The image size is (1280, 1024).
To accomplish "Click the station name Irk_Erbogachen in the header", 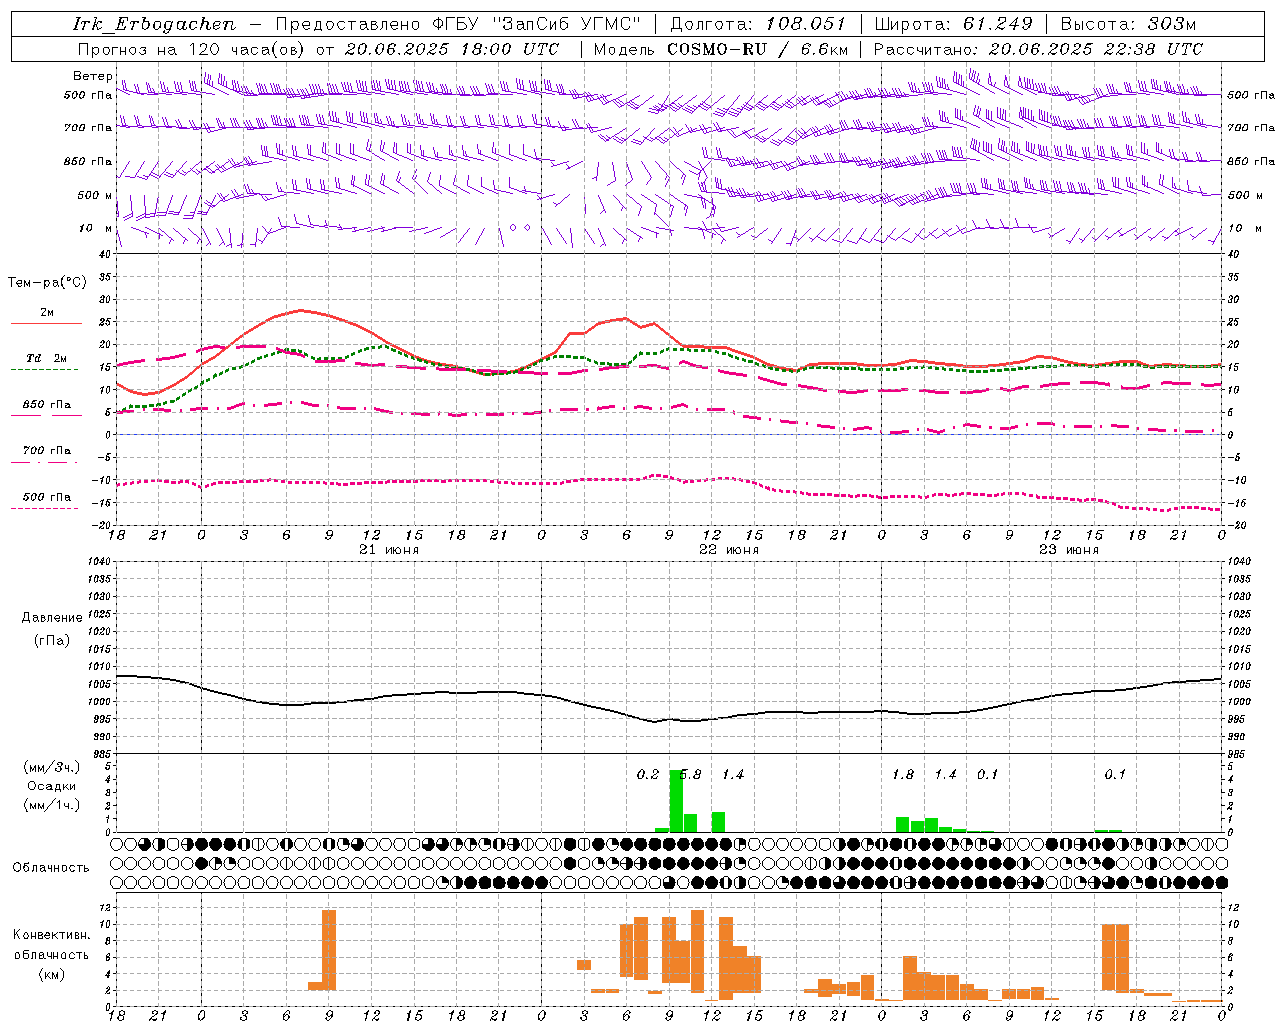I will (x=154, y=24).
